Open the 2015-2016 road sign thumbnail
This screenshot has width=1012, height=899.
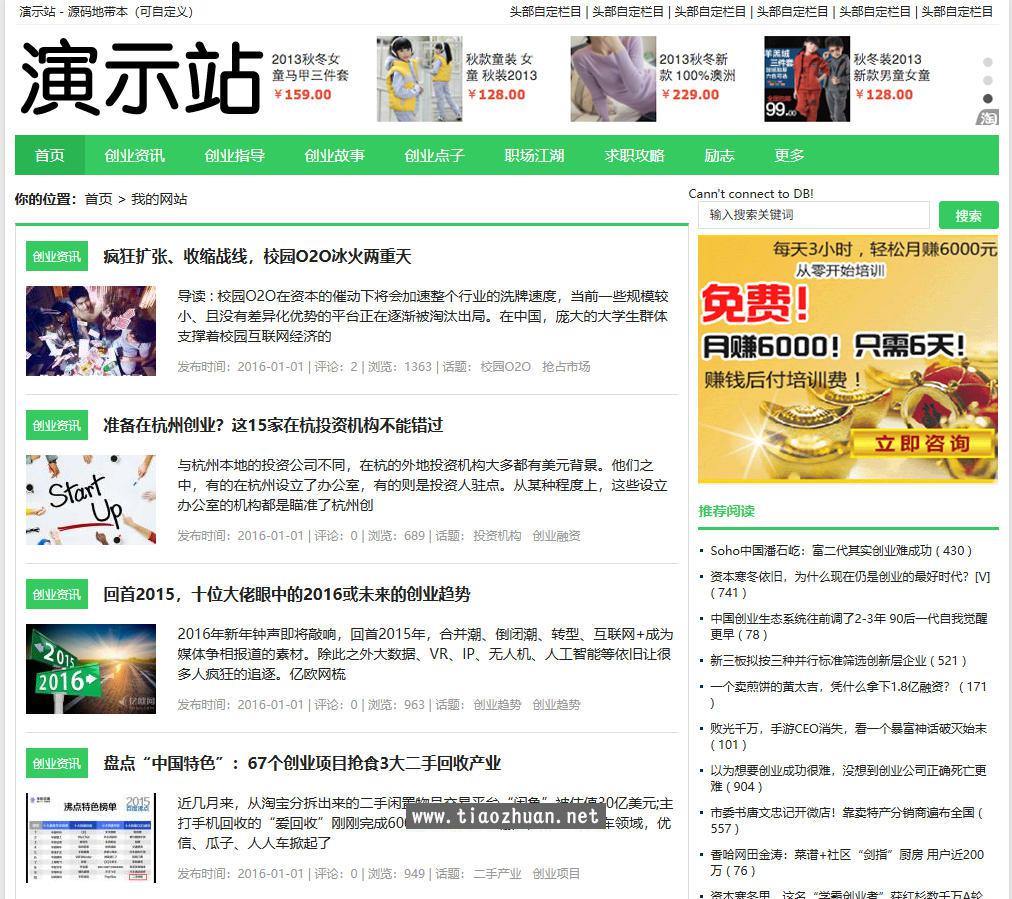pyautogui.click(x=91, y=669)
